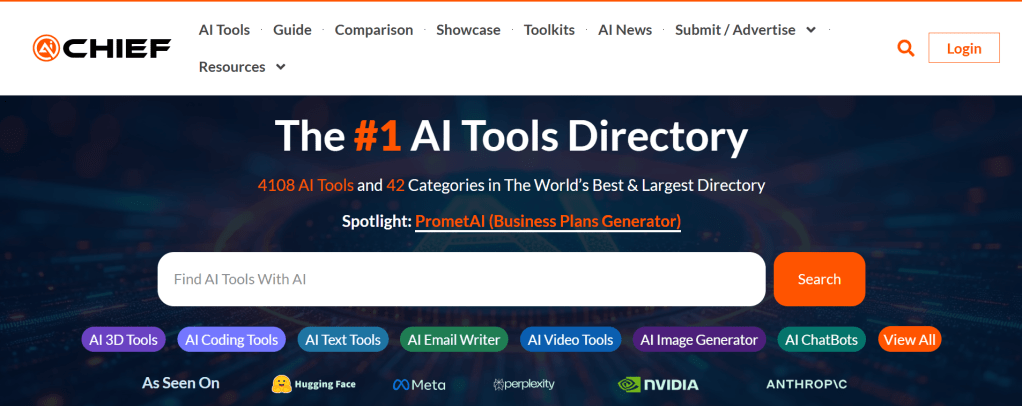The height and width of the screenshot is (406, 1022).
Task: Open the AI Tools menu item
Action: (224, 30)
